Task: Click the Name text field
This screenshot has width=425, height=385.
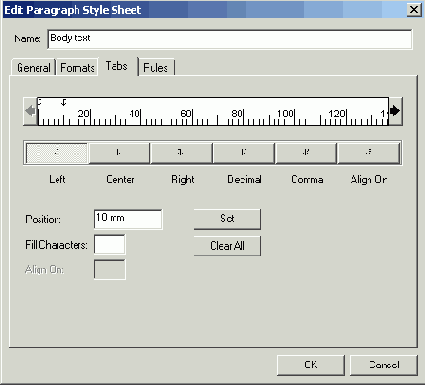Action: click(x=230, y=39)
